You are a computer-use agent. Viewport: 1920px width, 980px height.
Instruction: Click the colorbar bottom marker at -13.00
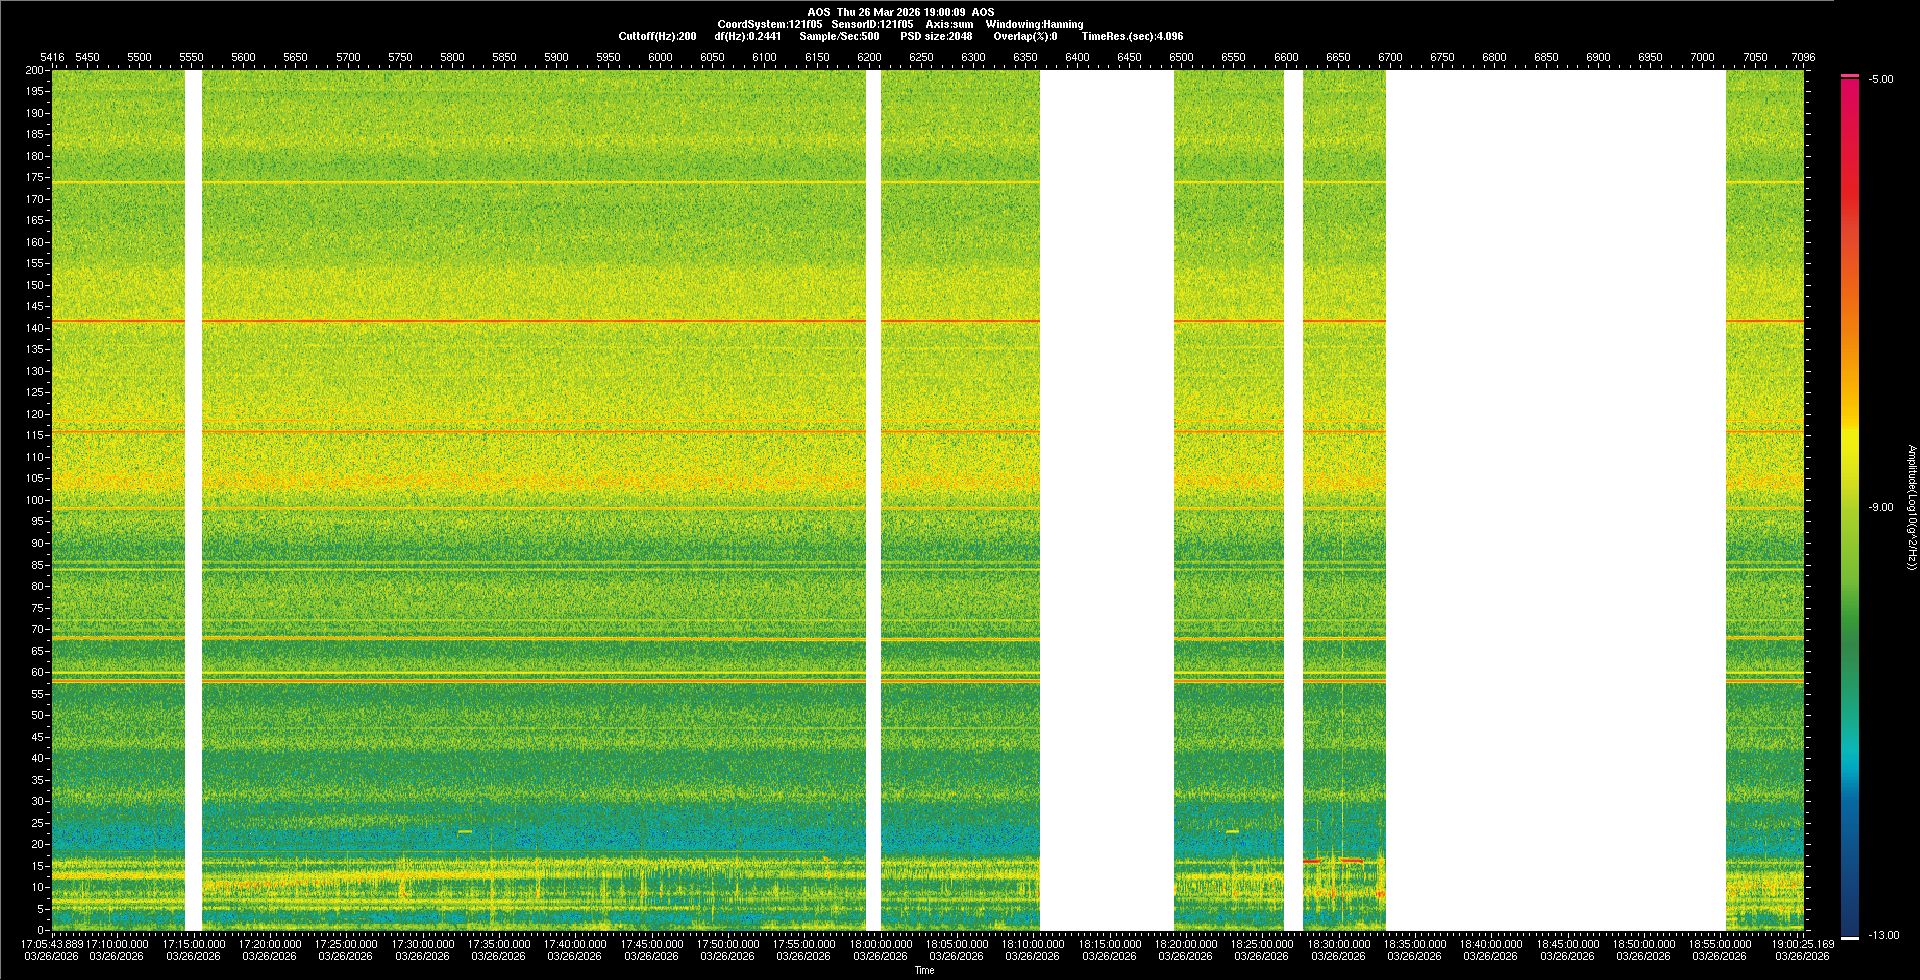point(1850,937)
